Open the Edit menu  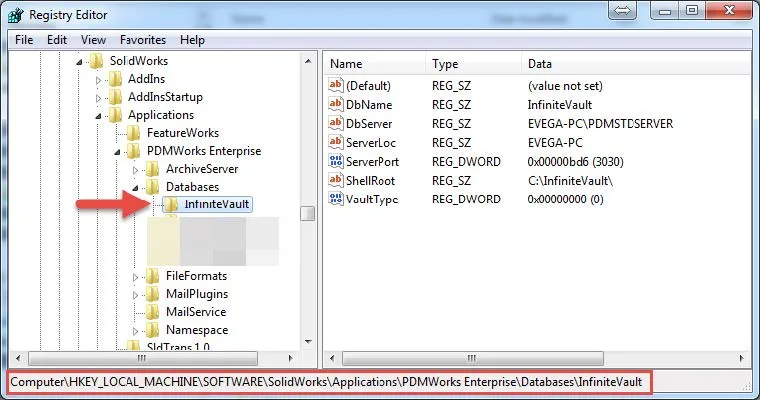57,40
